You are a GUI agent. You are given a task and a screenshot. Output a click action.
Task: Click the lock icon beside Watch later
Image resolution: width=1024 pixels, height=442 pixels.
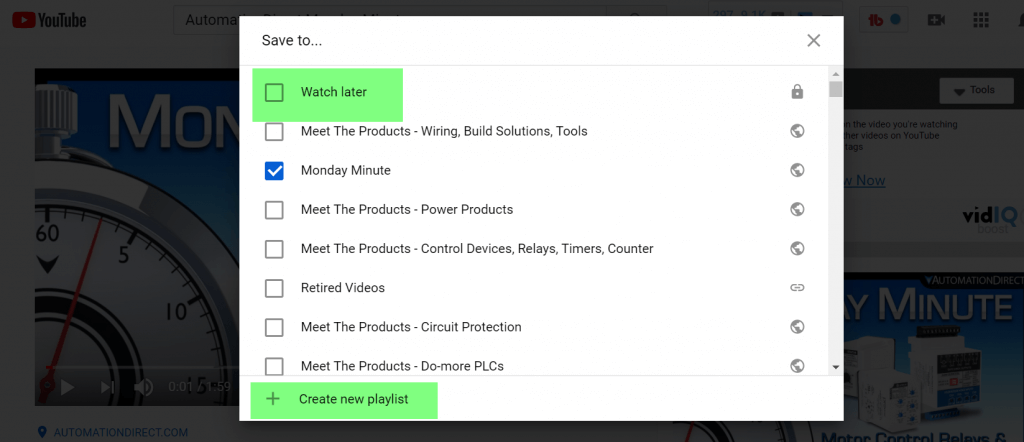tap(797, 92)
